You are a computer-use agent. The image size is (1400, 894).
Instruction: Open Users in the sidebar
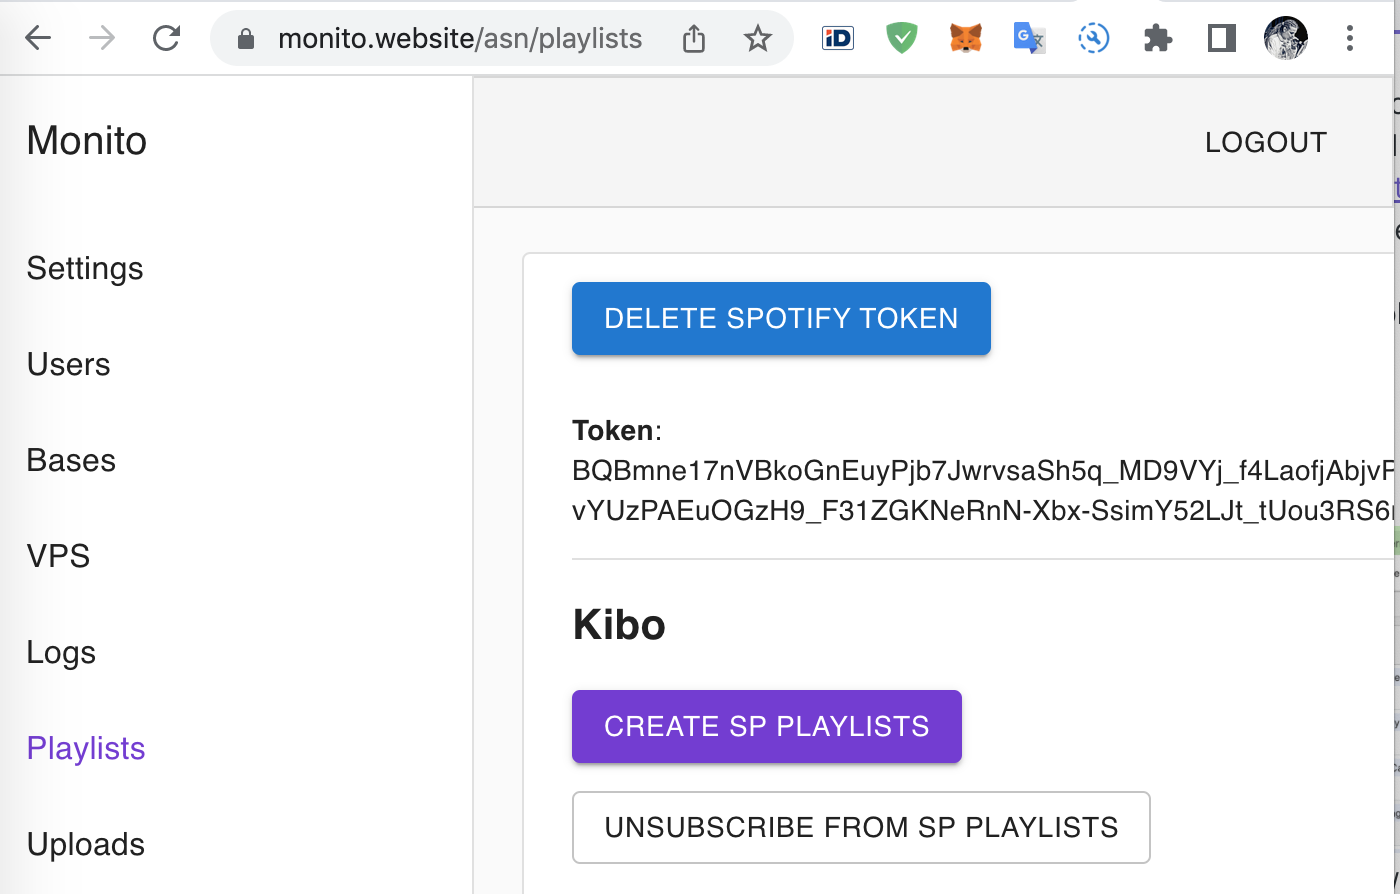coord(69,364)
